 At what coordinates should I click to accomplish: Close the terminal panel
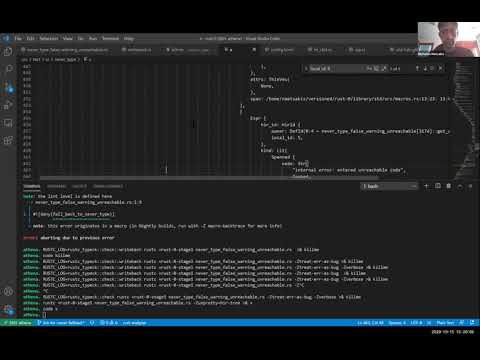(471, 186)
